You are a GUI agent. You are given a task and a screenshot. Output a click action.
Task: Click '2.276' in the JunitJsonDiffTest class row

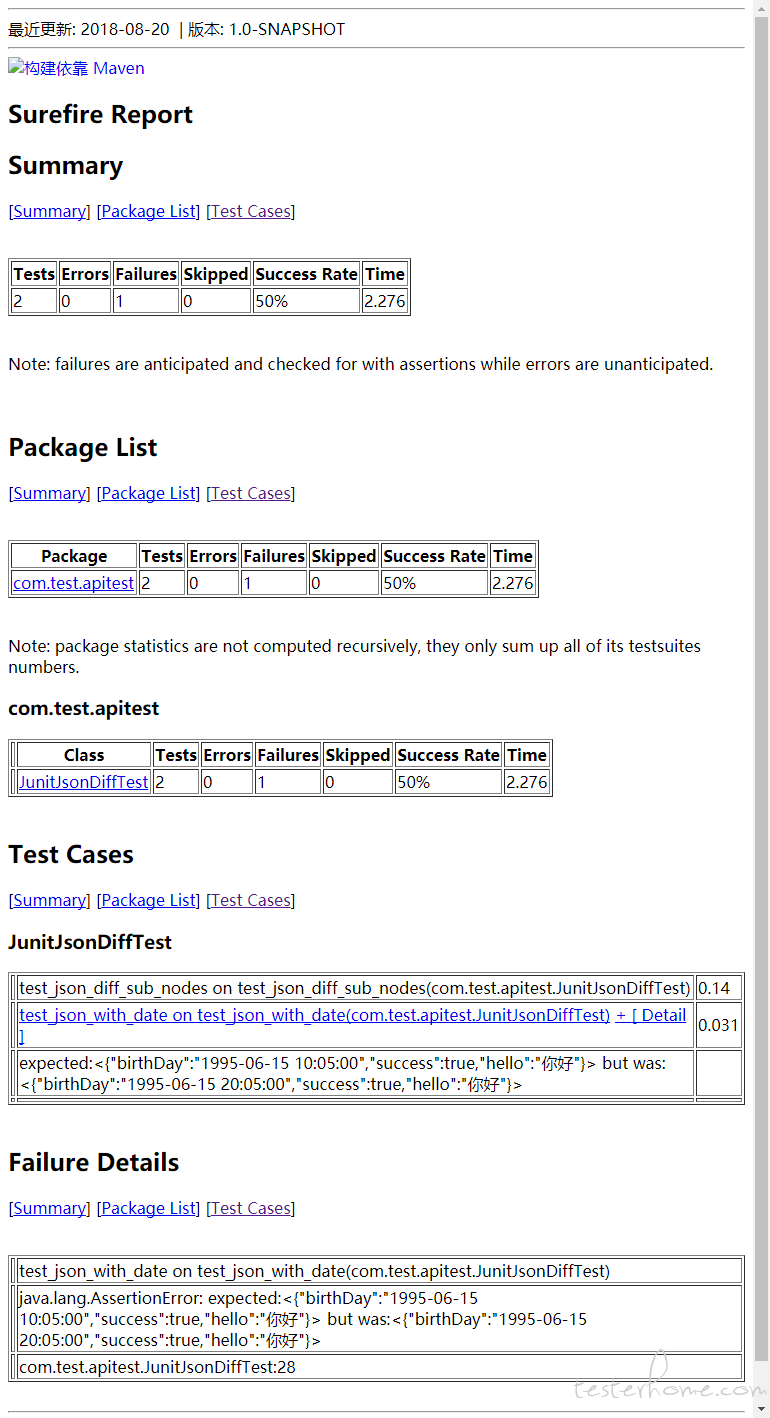tap(527, 782)
